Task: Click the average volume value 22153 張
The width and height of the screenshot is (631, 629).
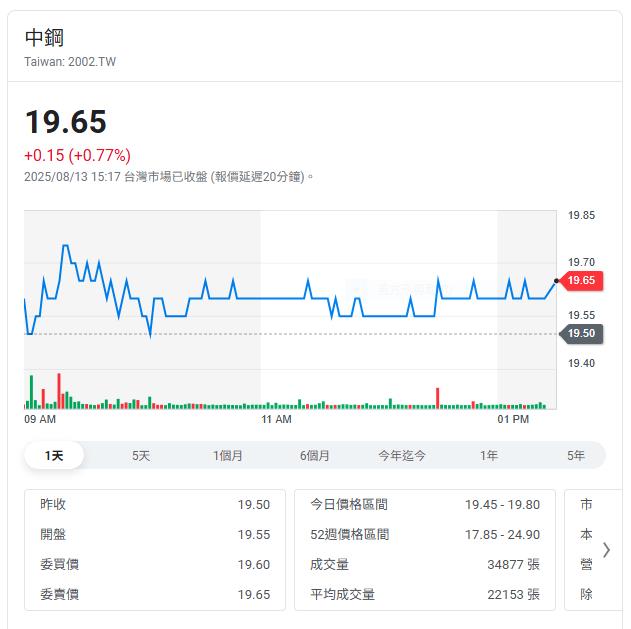Action: (513, 595)
